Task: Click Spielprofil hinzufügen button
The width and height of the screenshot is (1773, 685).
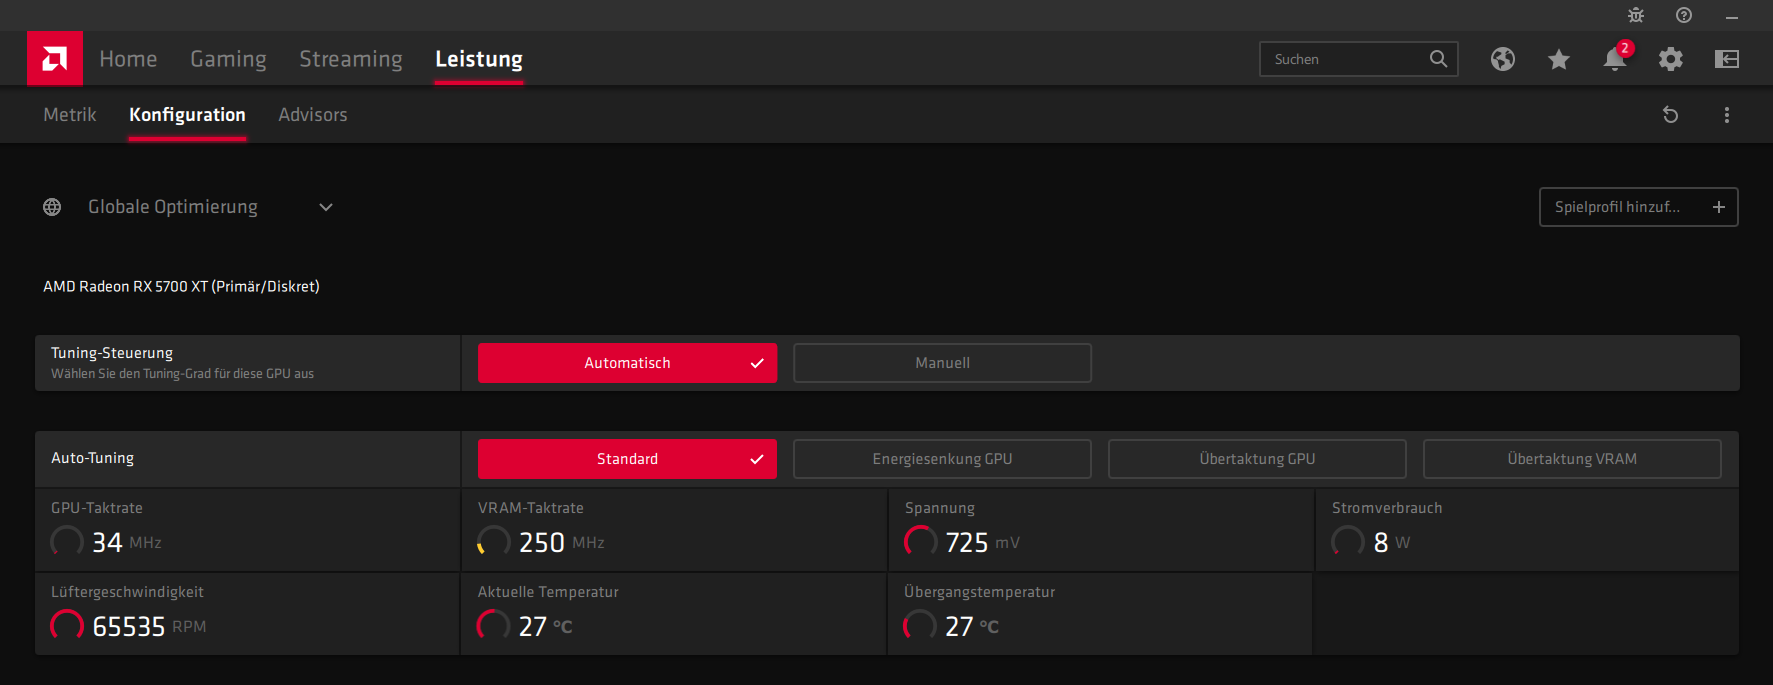Action: pos(1639,207)
